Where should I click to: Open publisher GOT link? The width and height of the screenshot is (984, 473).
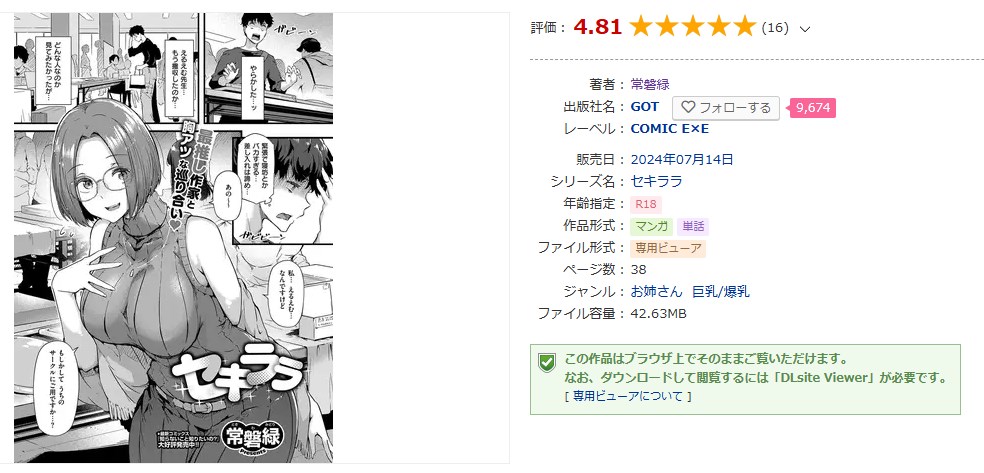pyautogui.click(x=644, y=107)
